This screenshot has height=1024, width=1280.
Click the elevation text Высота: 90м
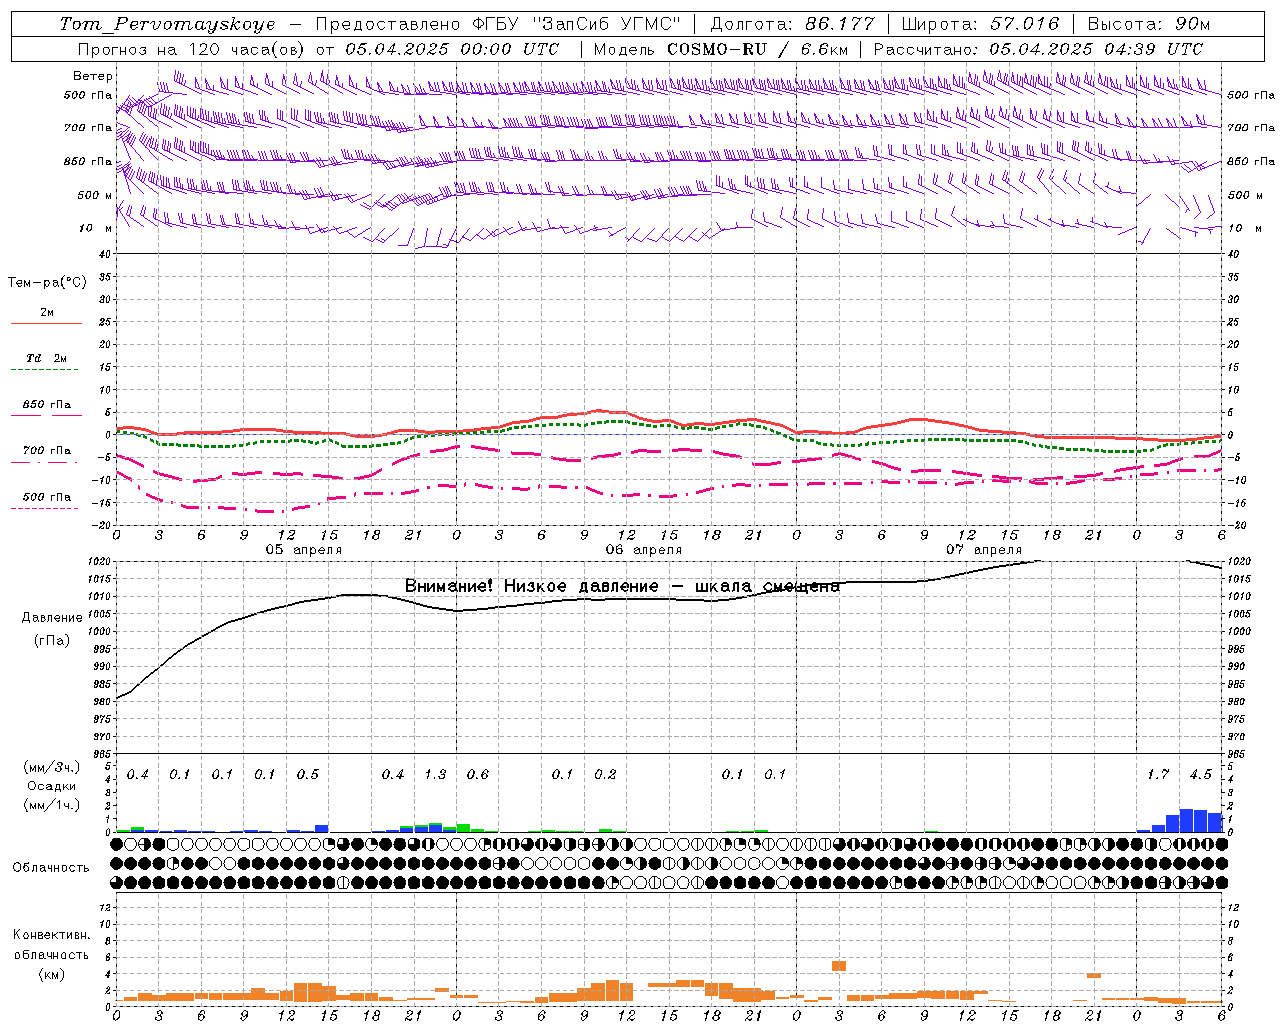1149,24
